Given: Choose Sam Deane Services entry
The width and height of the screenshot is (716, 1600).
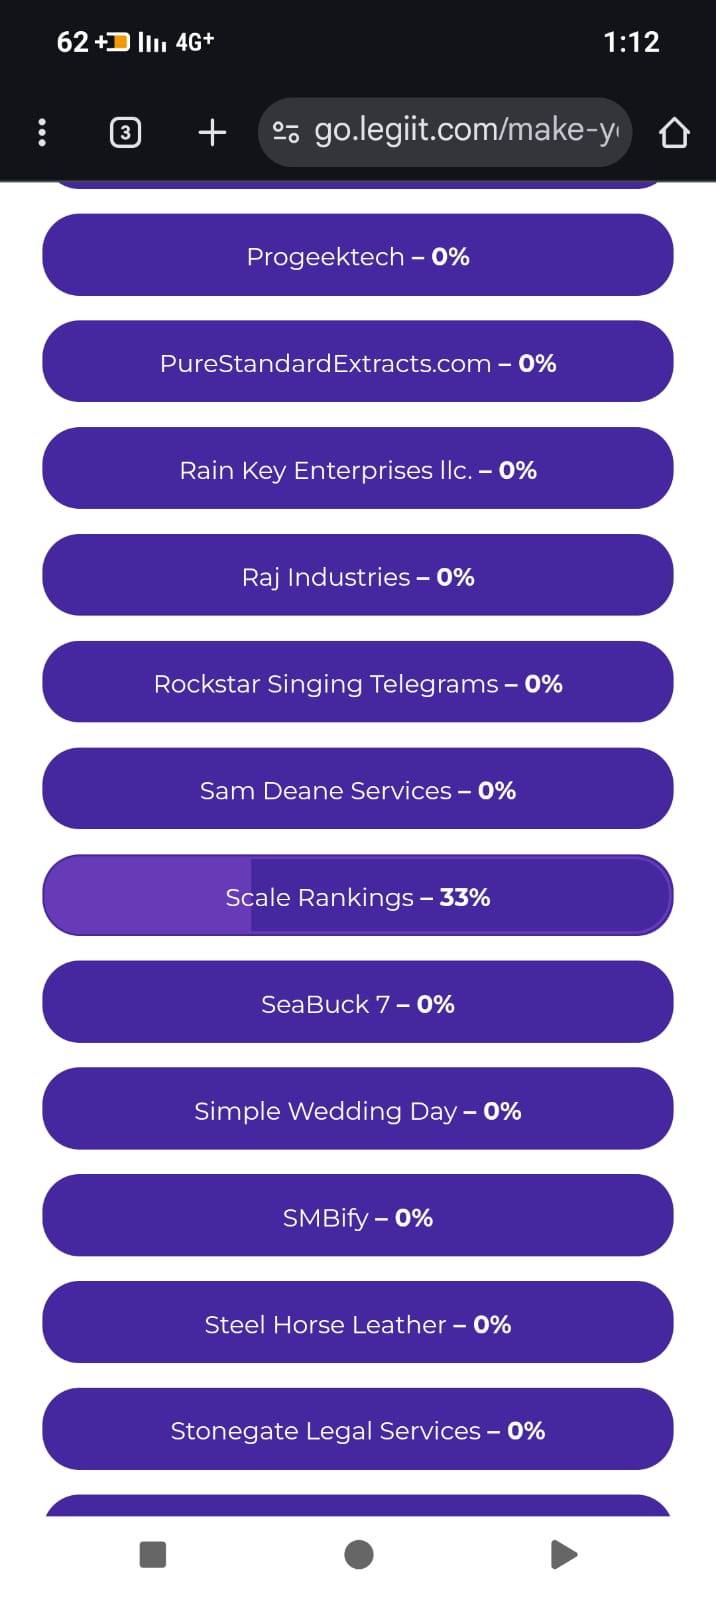Looking at the screenshot, I should coord(358,790).
